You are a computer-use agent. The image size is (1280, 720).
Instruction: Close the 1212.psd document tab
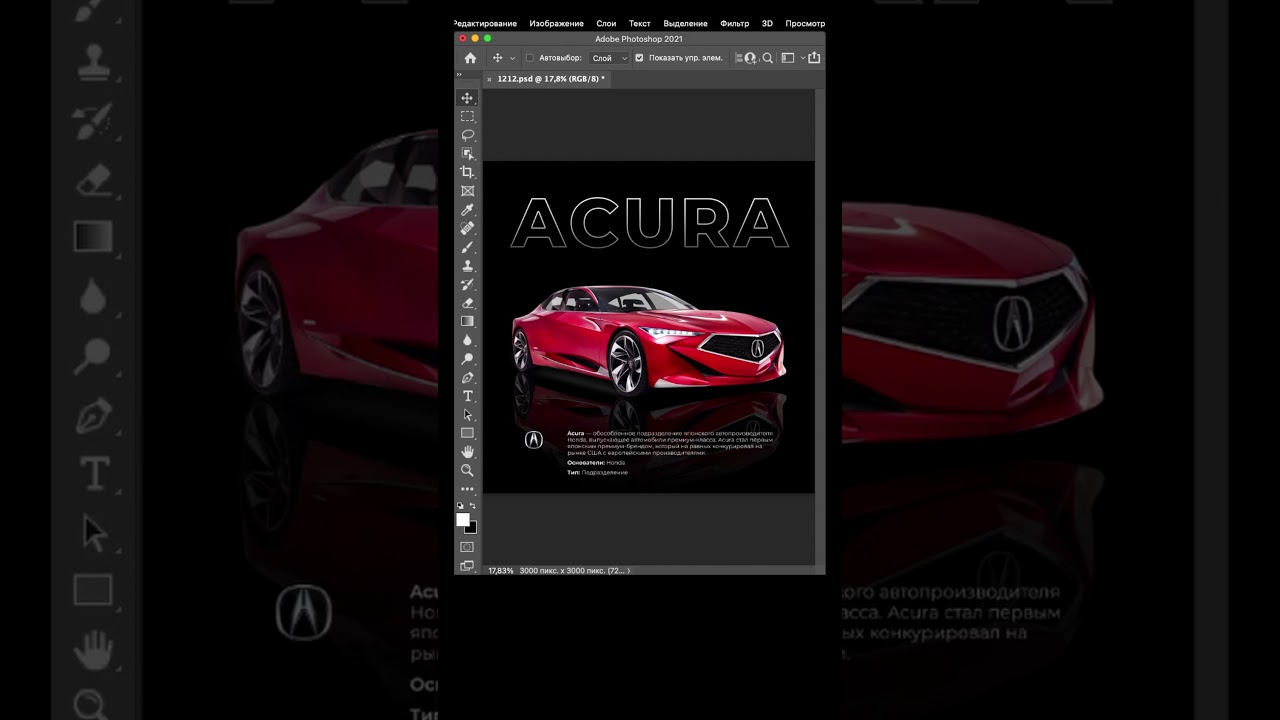coord(489,78)
